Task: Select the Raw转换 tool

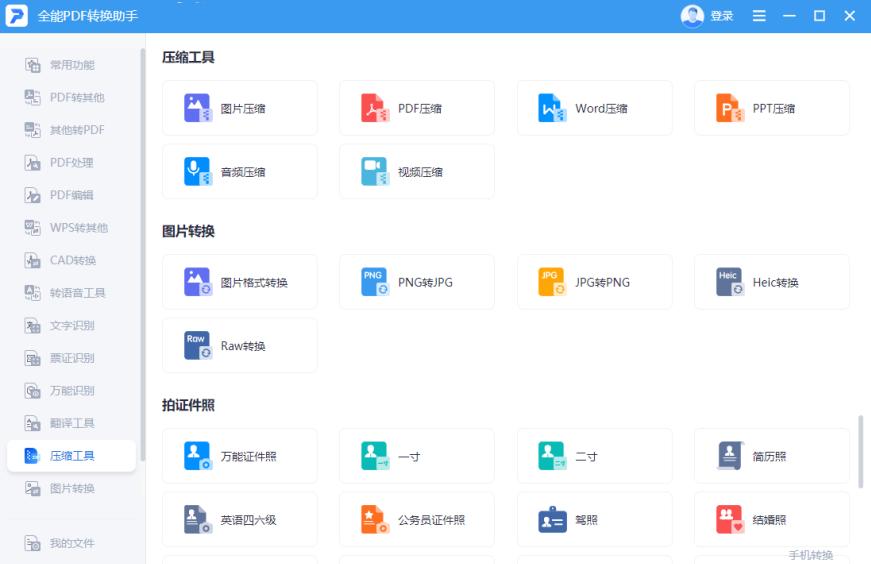Action: pos(240,346)
